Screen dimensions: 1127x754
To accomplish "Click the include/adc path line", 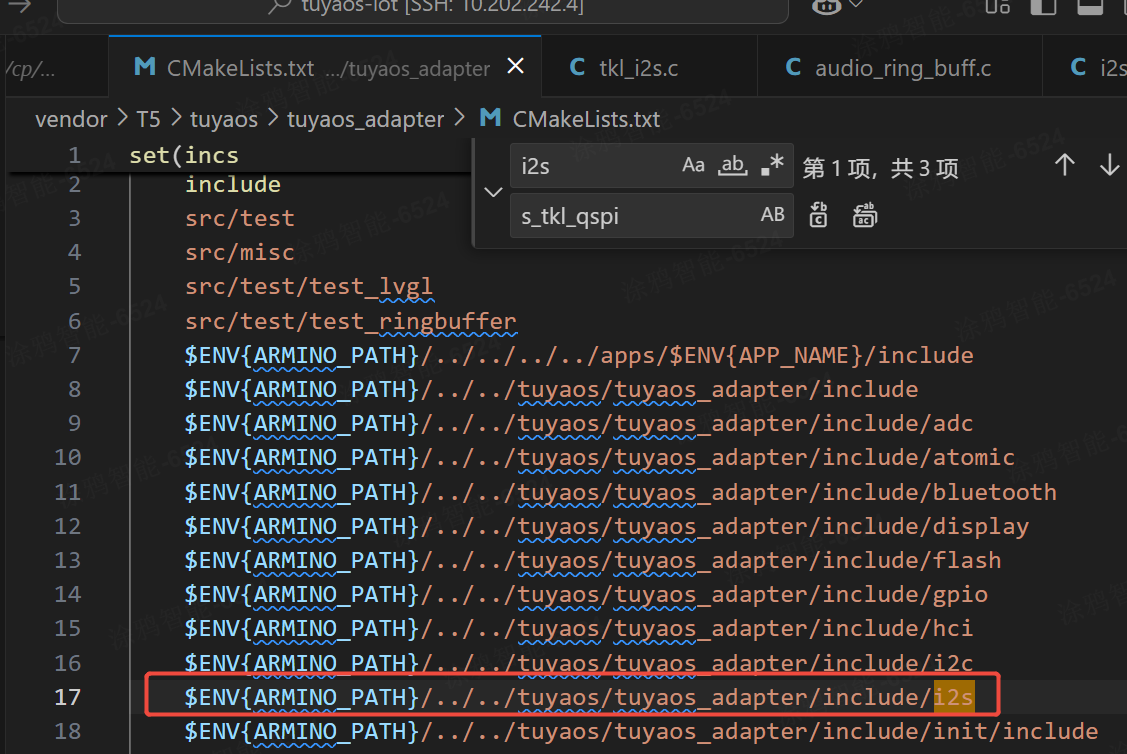I will [x=579, y=423].
